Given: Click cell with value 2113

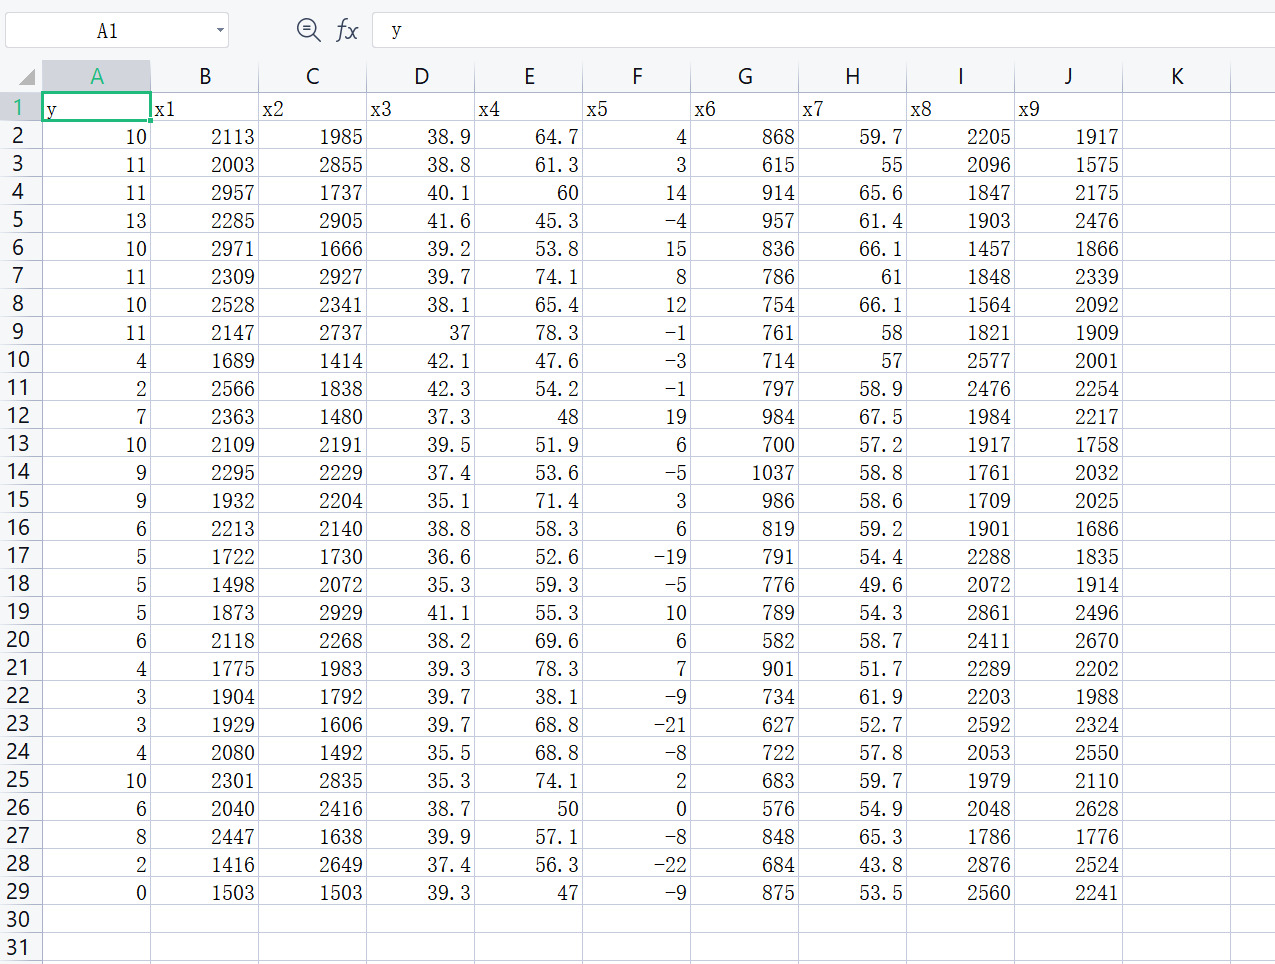Looking at the screenshot, I should [x=205, y=135].
